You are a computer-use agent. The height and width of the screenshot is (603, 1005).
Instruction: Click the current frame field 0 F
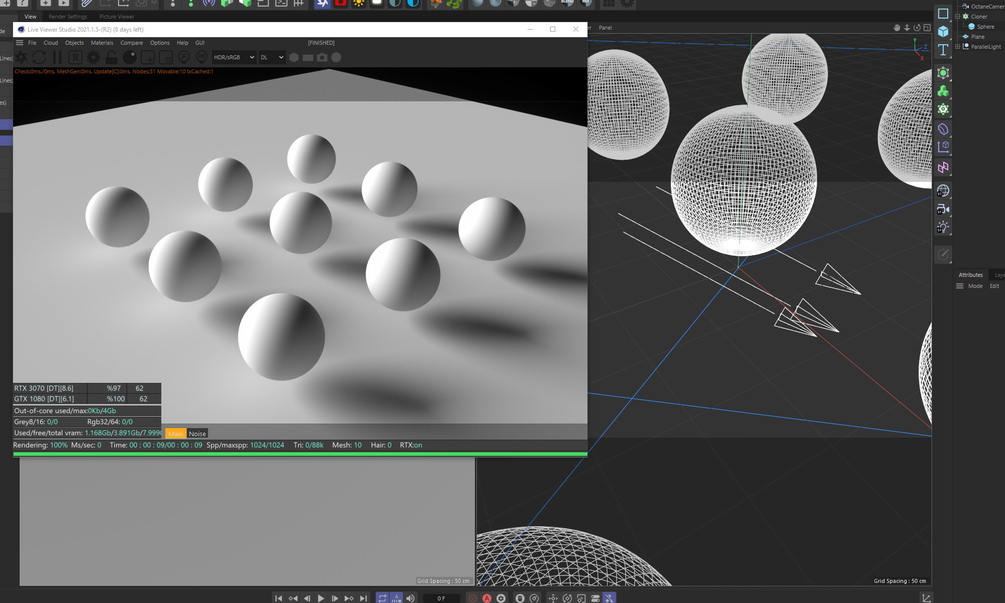[x=441, y=598]
